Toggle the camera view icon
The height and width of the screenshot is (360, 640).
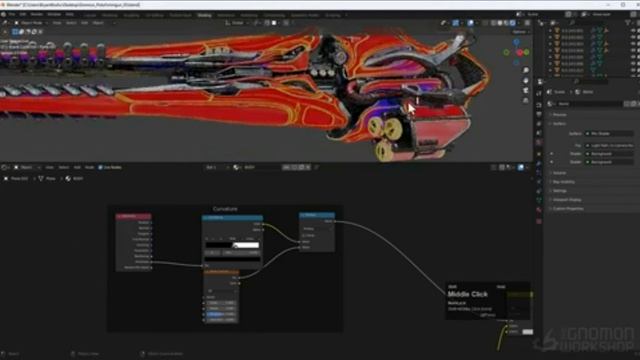[526, 90]
